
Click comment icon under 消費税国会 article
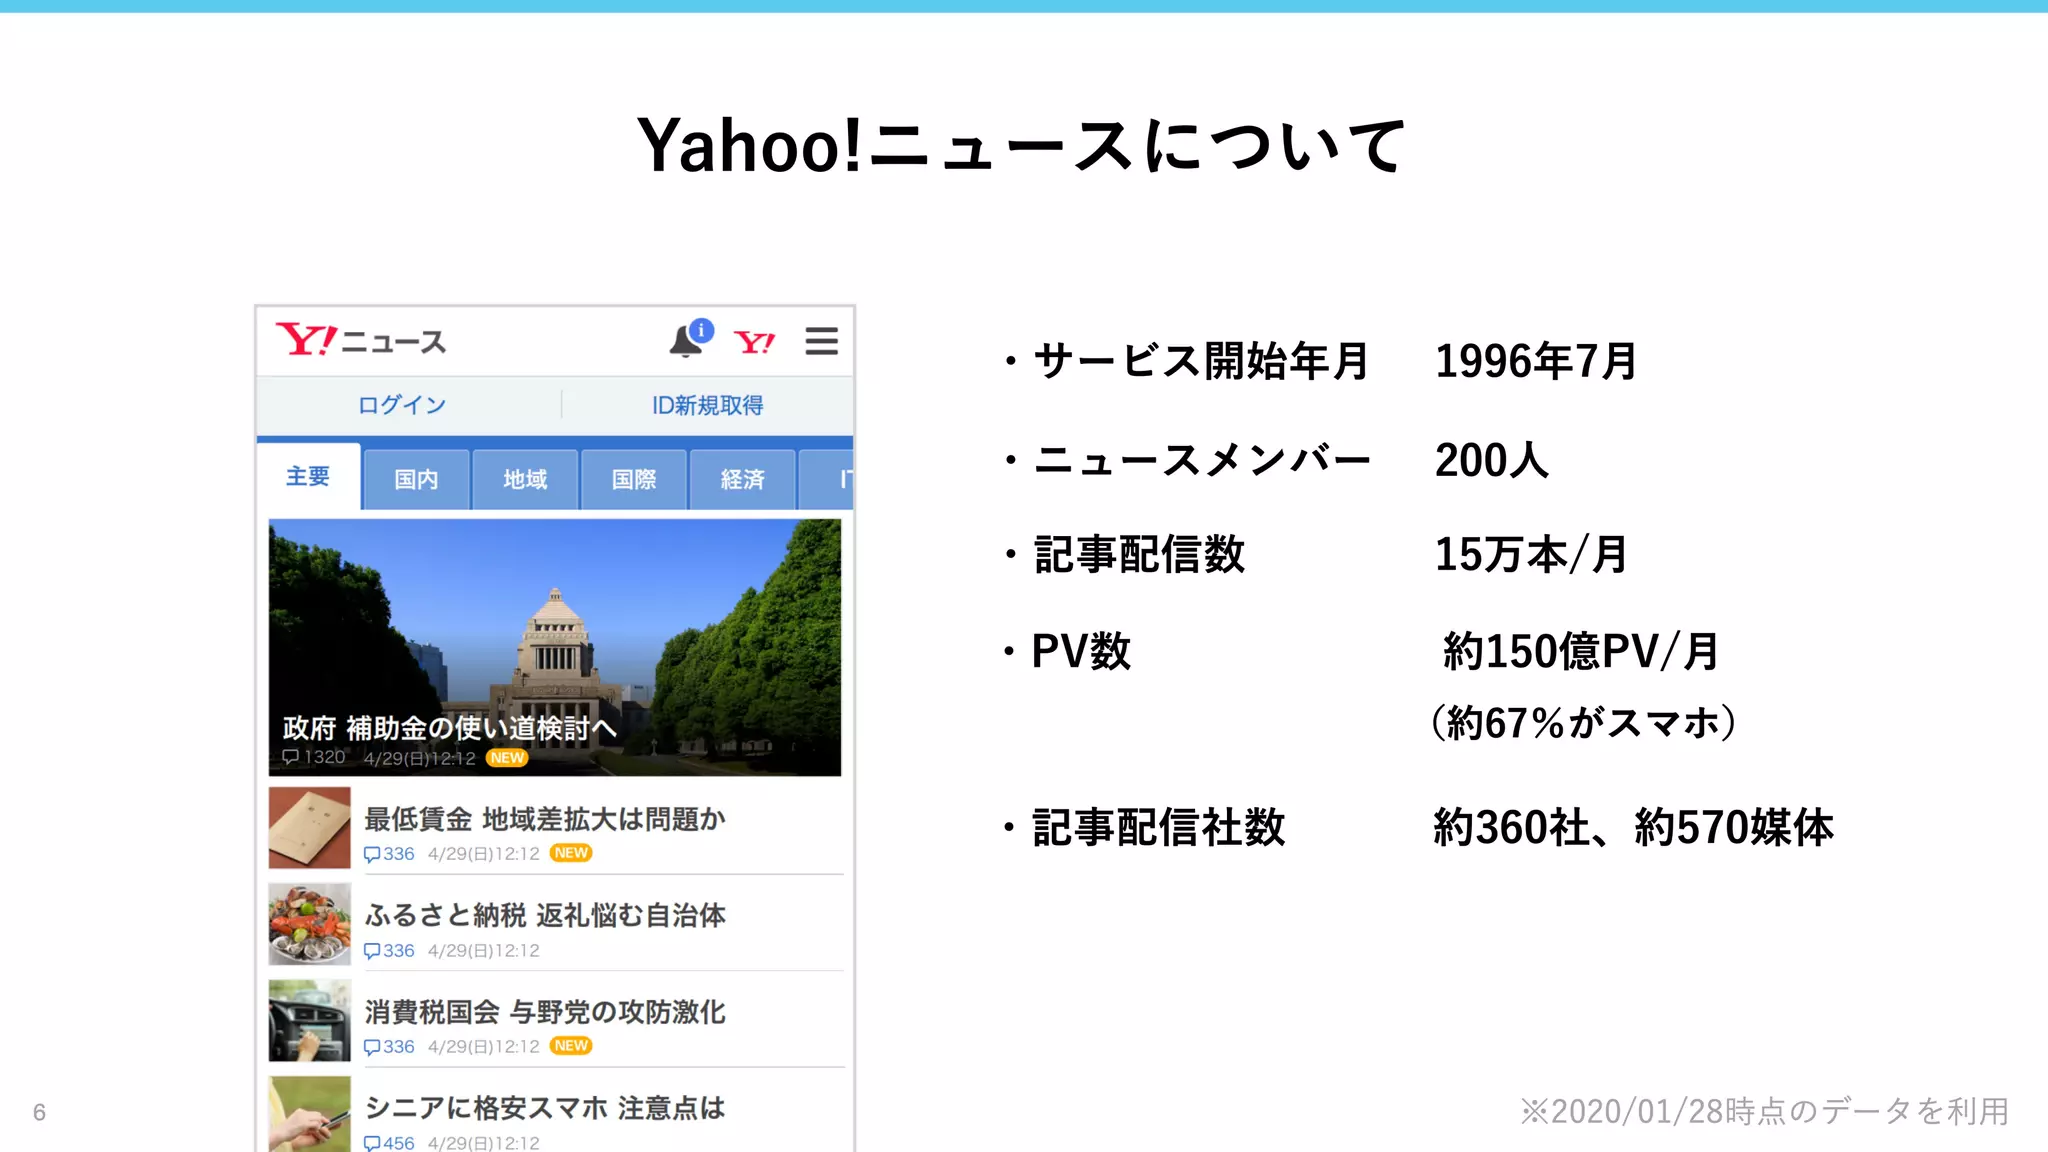coord(372,1047)
